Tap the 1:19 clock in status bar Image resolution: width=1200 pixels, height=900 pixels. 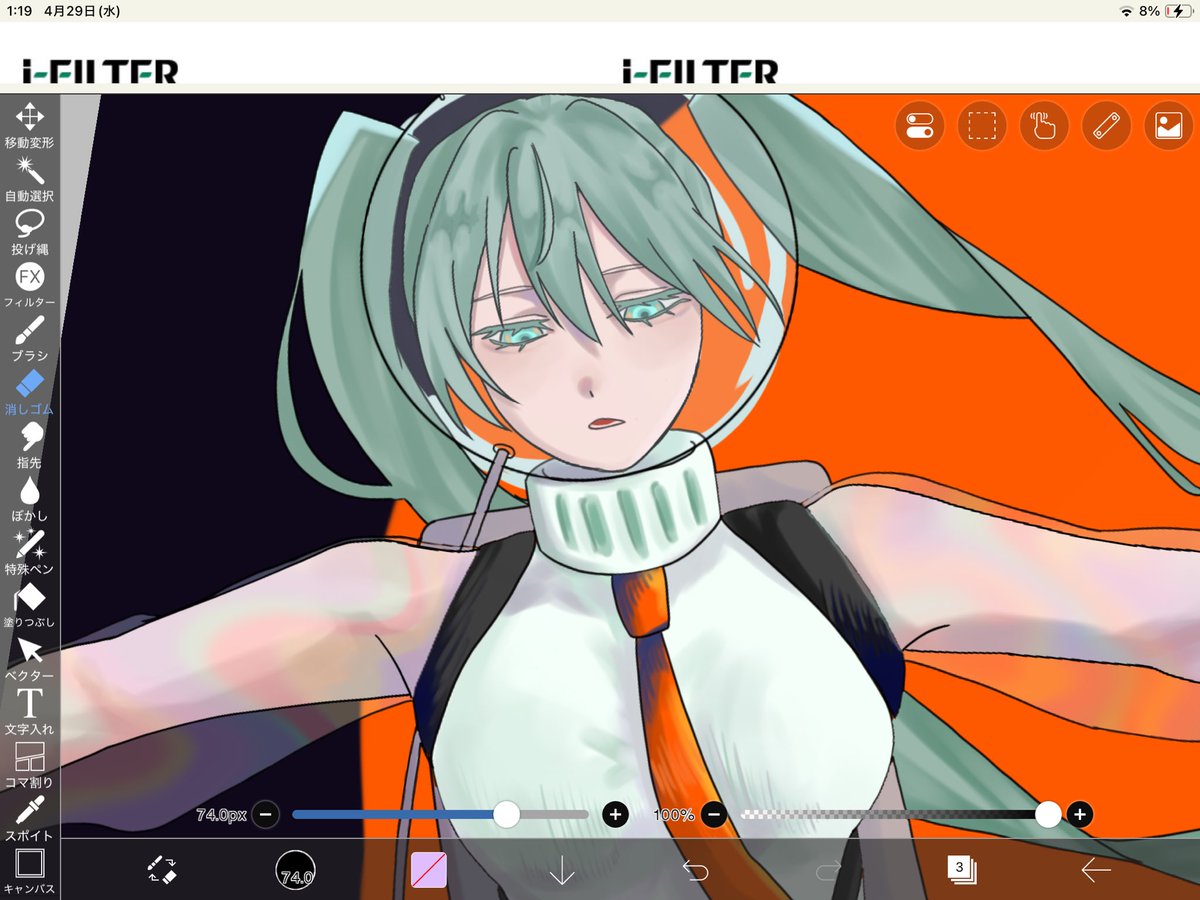point(19,11)
